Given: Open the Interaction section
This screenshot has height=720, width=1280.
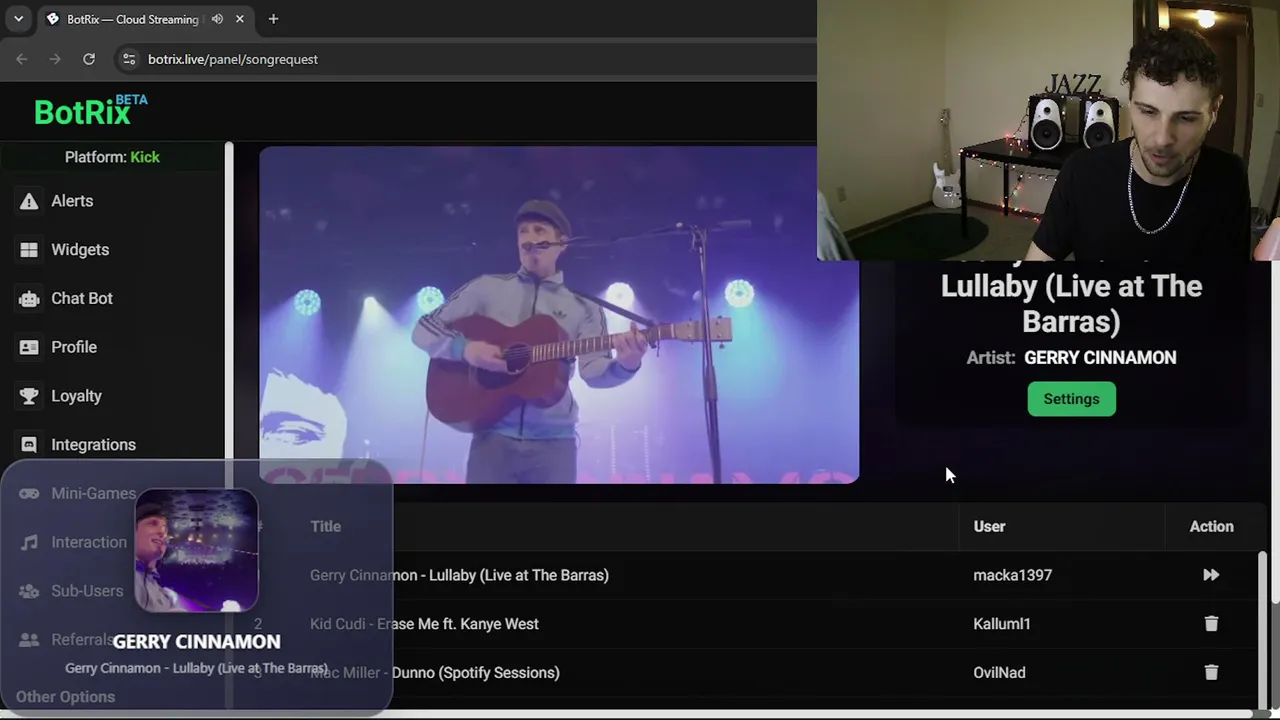Looking at the screenshot, I should (x=89, y=542).
